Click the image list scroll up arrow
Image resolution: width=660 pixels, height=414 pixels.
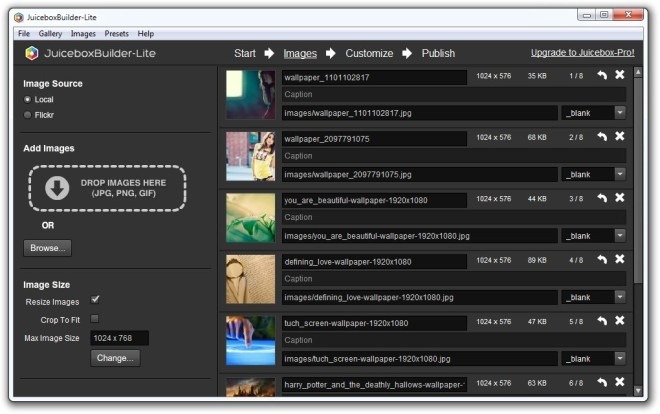(x=638, y=72)
